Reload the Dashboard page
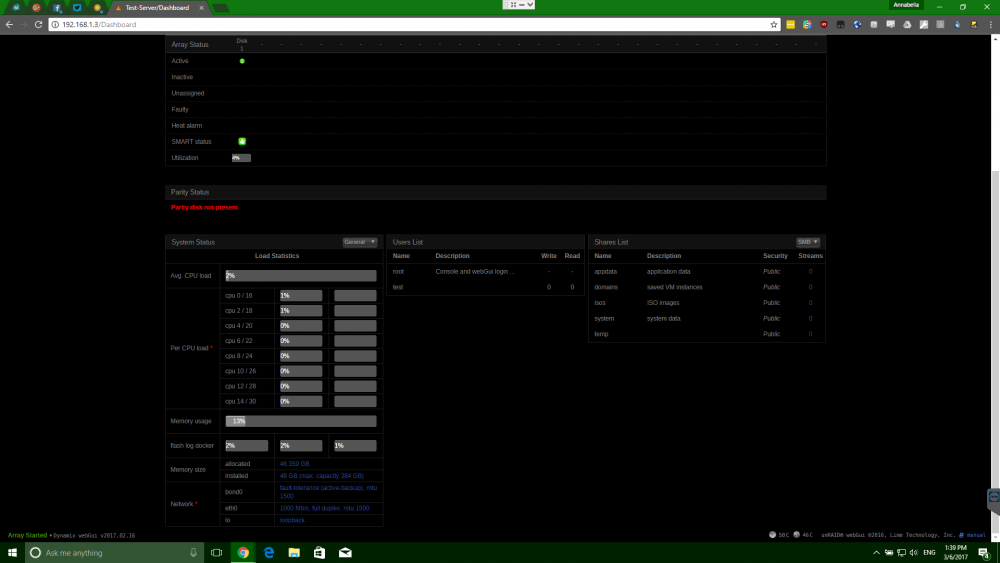Screen dimensions: 1000x563 (38, 24)
